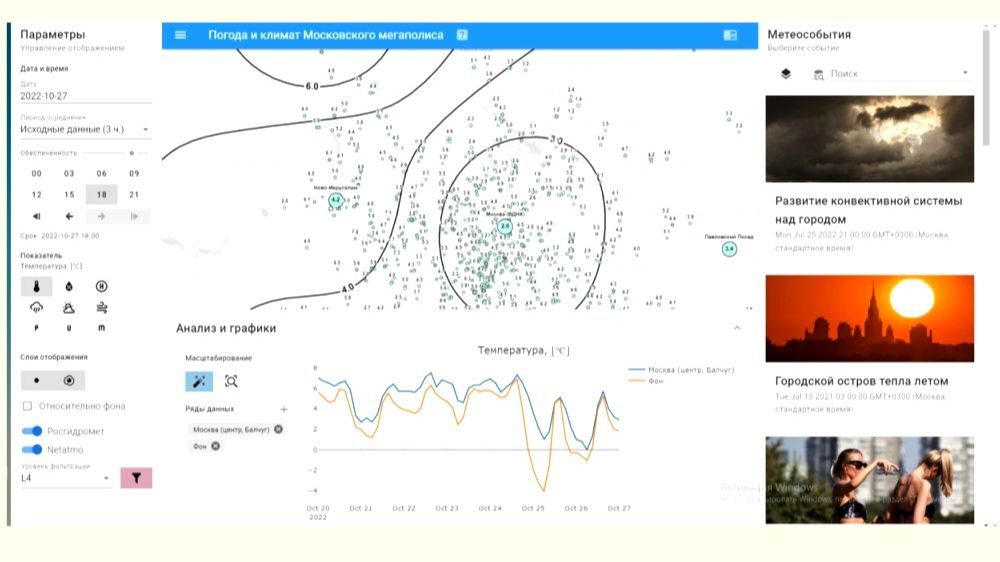Remove the Москва (центр, Балчуг) series
1000x562 pixels.
coord(279,429)
